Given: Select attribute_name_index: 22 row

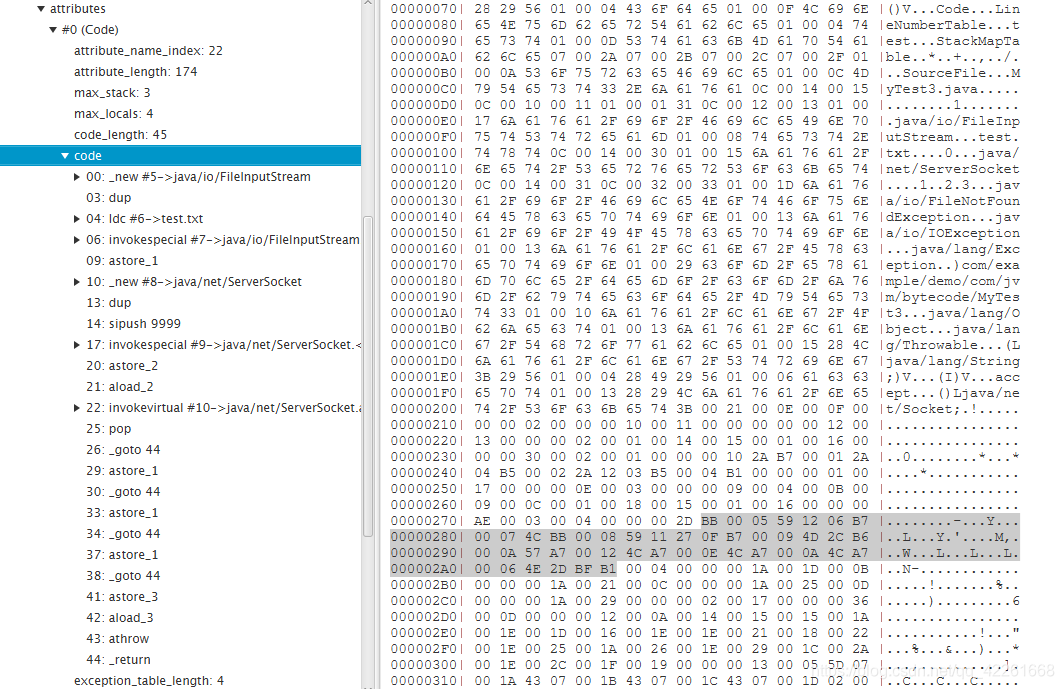Looking at the screenshot, I should tap(148, 51).
